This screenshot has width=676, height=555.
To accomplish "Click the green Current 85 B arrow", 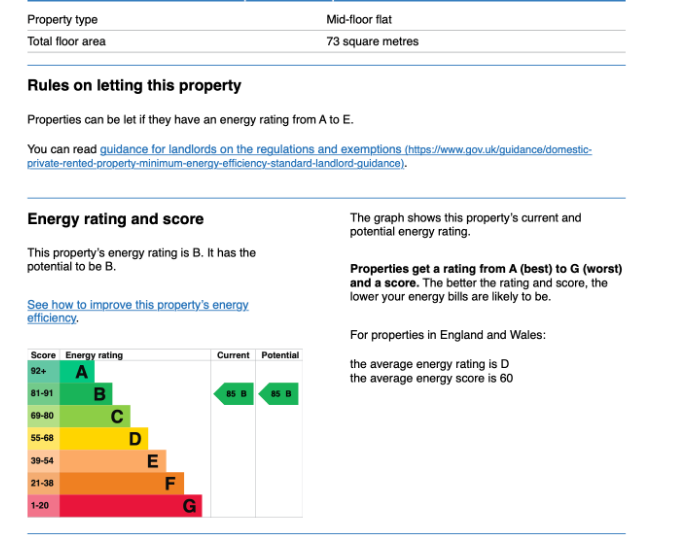I will (234, 394).
